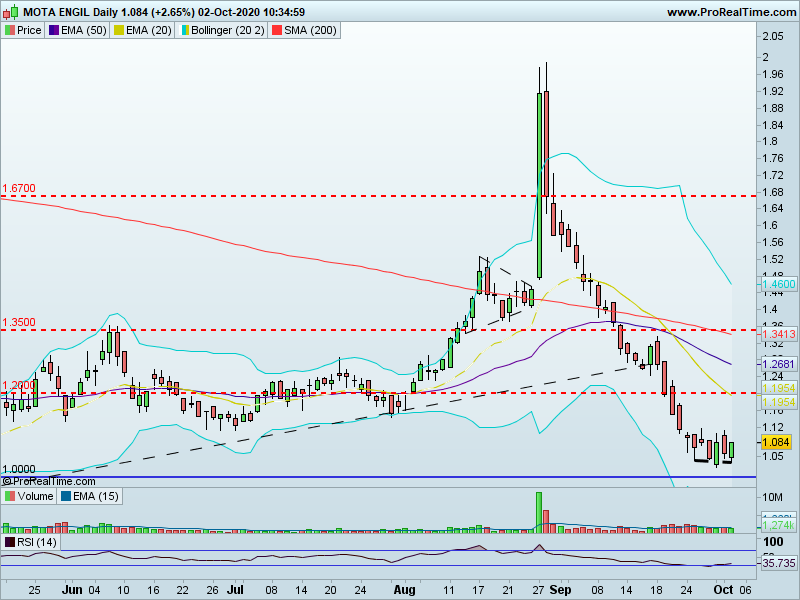Click the 1.12 price axis label
The image size is (800, 600).
[773, 427]
